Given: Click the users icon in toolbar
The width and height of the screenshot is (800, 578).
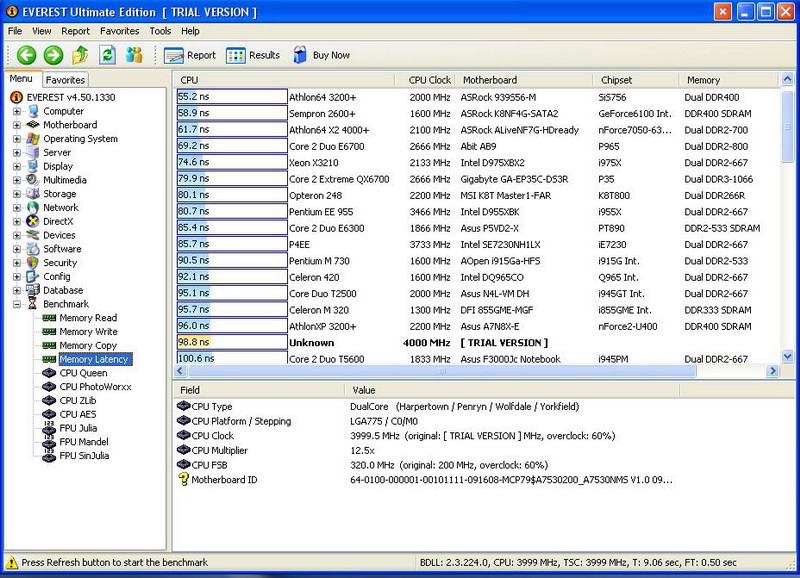Looking at the screenshot, I should coord(134,56).
